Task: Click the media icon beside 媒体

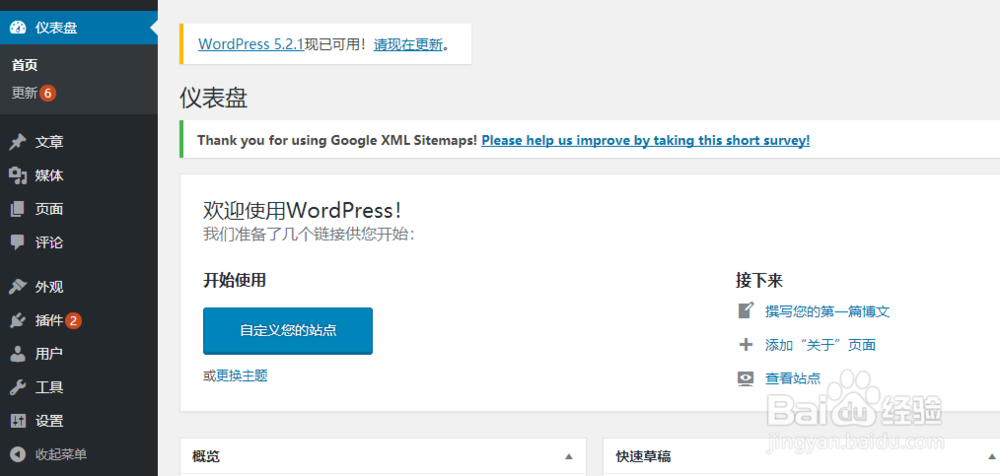Action: [x=17, y=175]
